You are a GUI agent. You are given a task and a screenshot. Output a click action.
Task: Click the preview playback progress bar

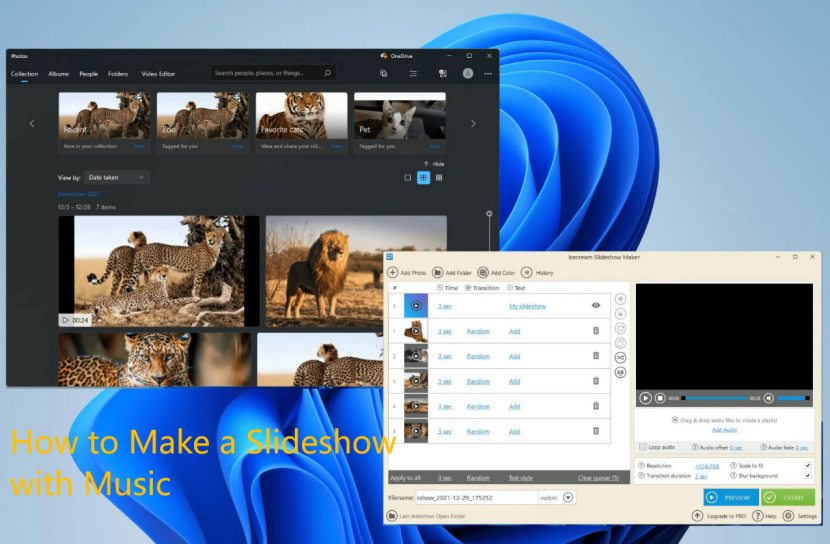coord(715,398)
